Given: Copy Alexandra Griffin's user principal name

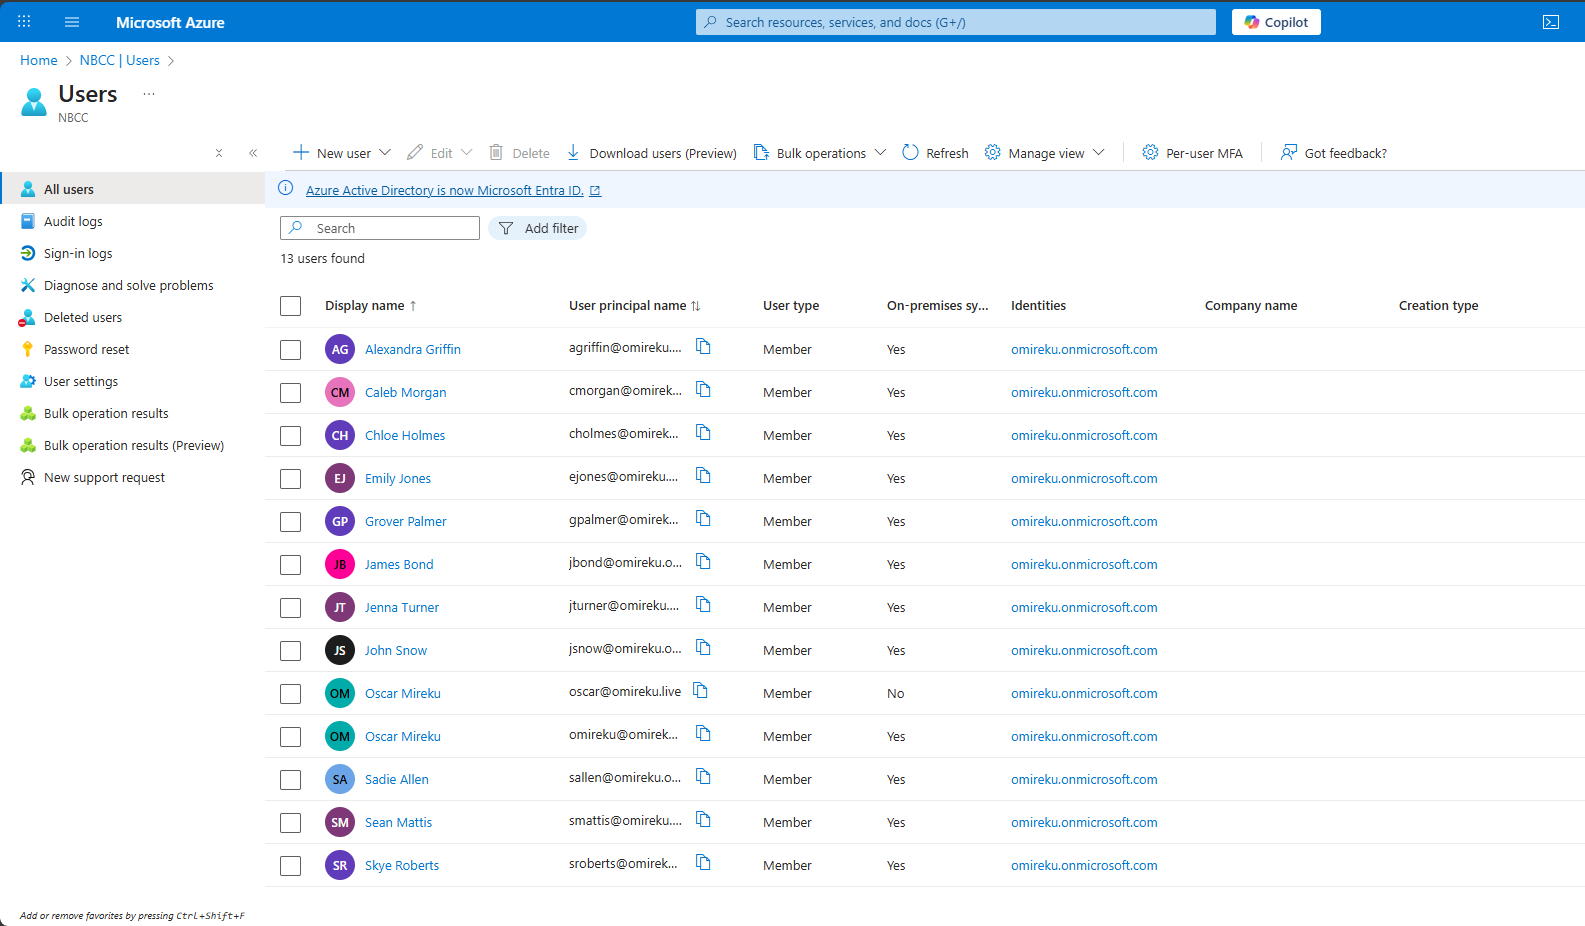Looking at the screenshot, I should (x=703, y=347).
